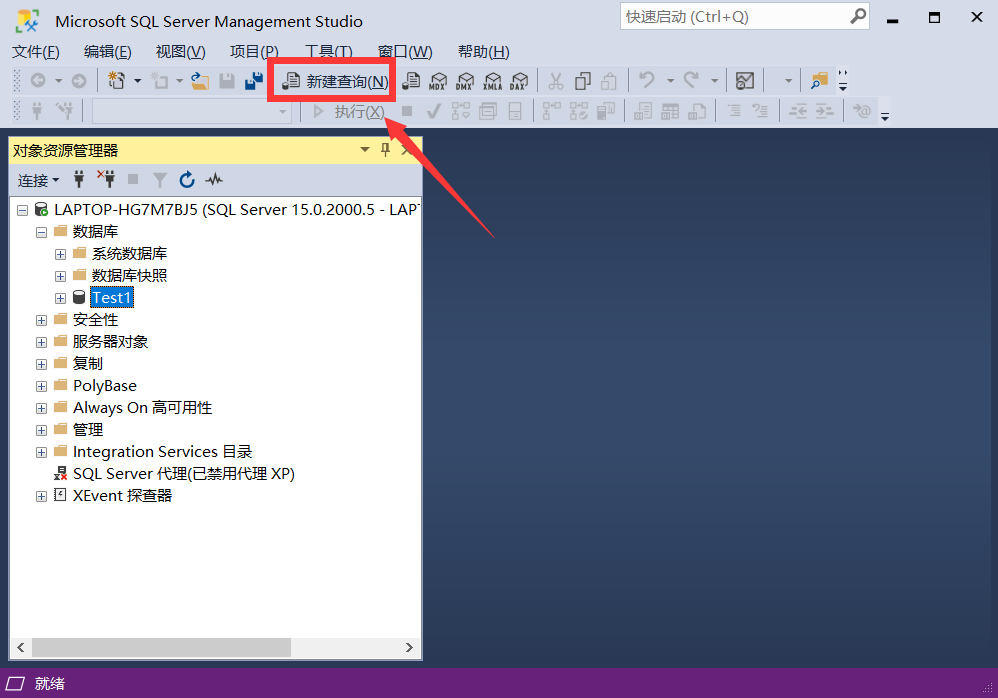Click the horizontal scrollbar right arrow
Screen dimensions: 998x698
[409, 648]
